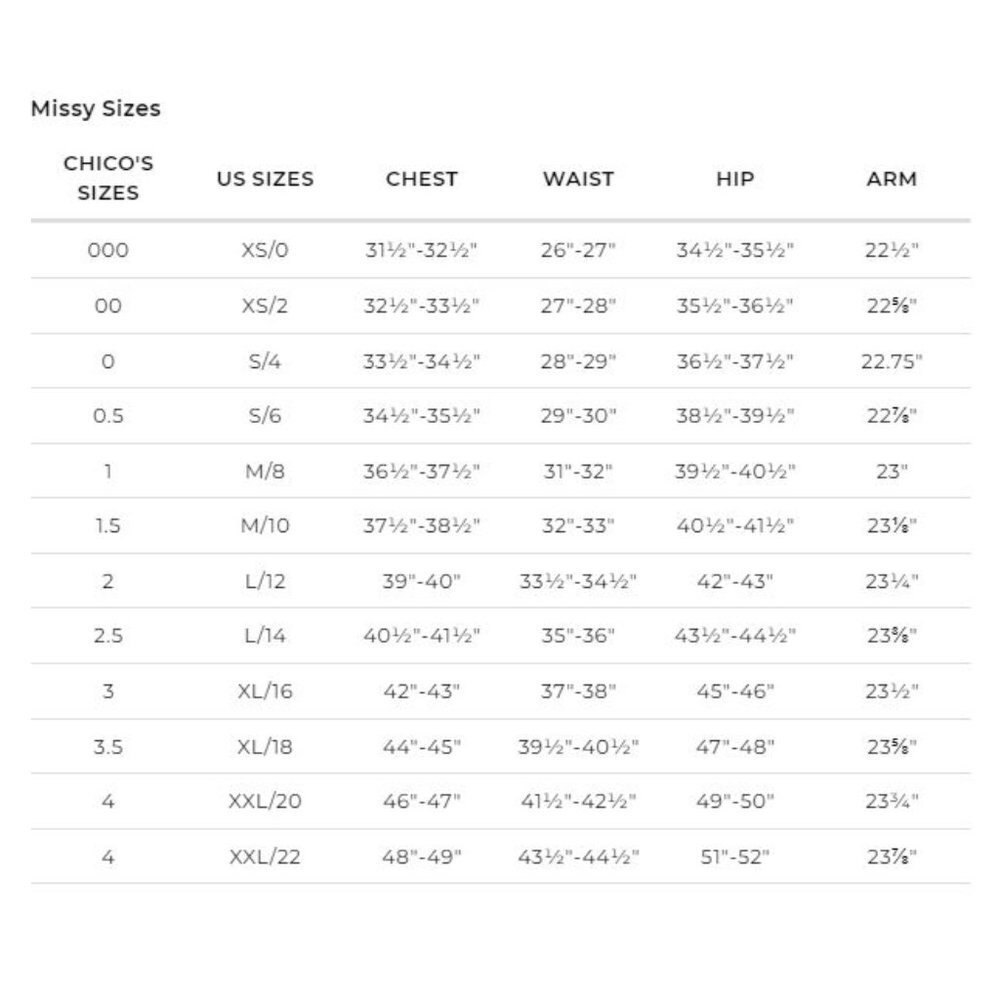Click the XXL/20 size cell

(265, 801)
